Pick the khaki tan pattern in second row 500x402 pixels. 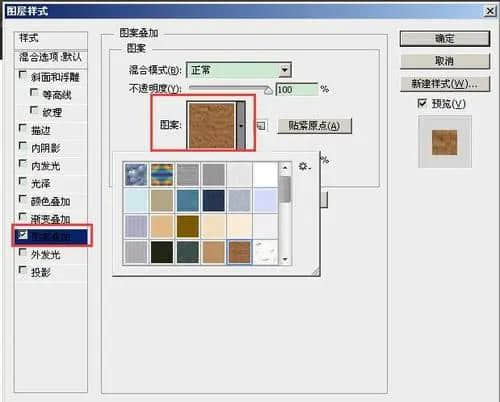(162, 200)
